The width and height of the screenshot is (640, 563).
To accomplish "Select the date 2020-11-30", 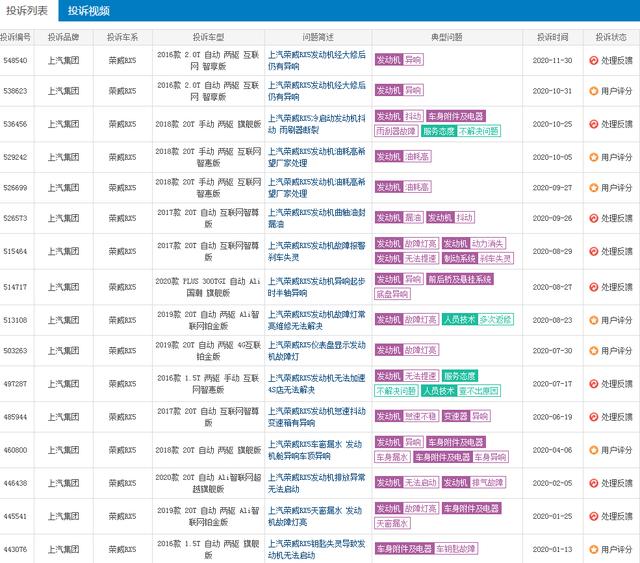I will tap(552, 60).
